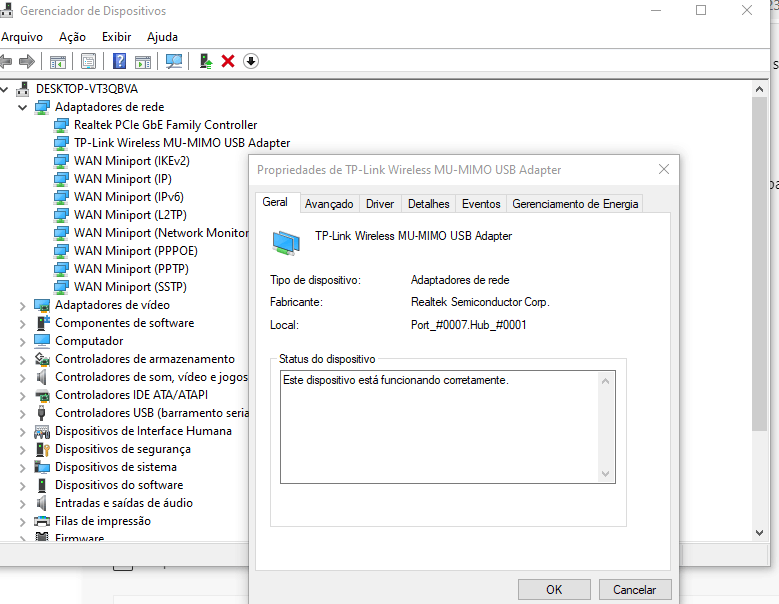Select WAN Miniport (IPv6) entry
The height and width of the screenshot is (604, 779).
point(129,197)
